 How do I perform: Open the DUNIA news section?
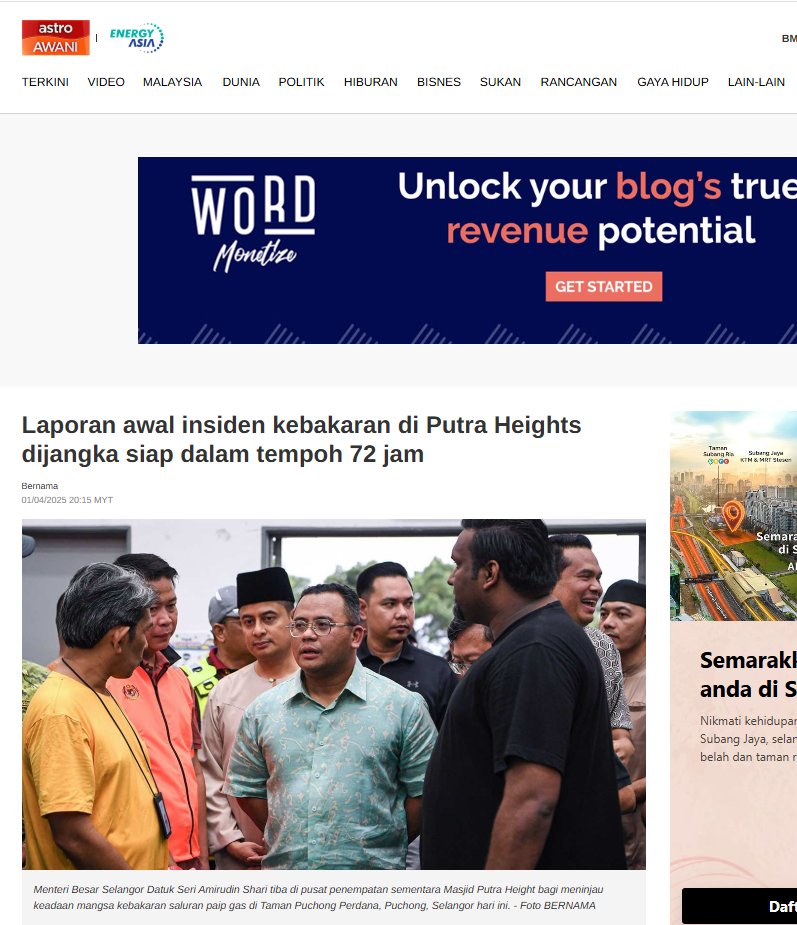pos(241,82)
